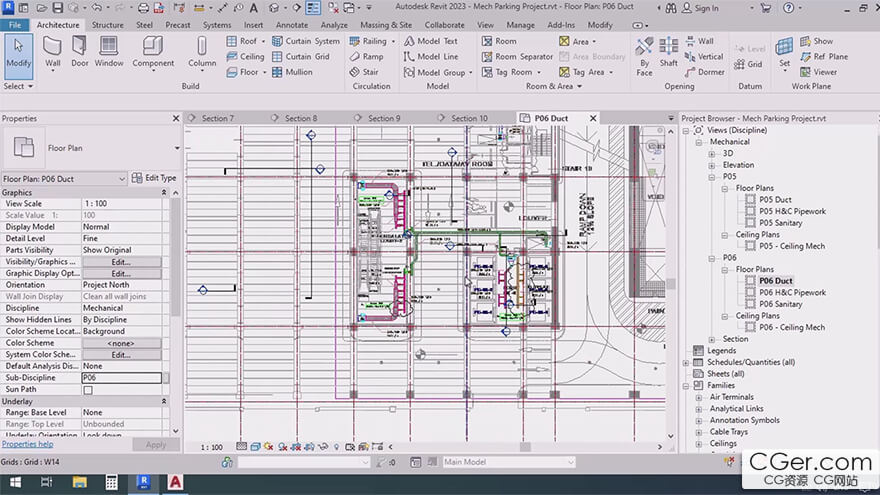
Task: Open P05 H&C Pipework floor plan
Action: click(792, 212)
